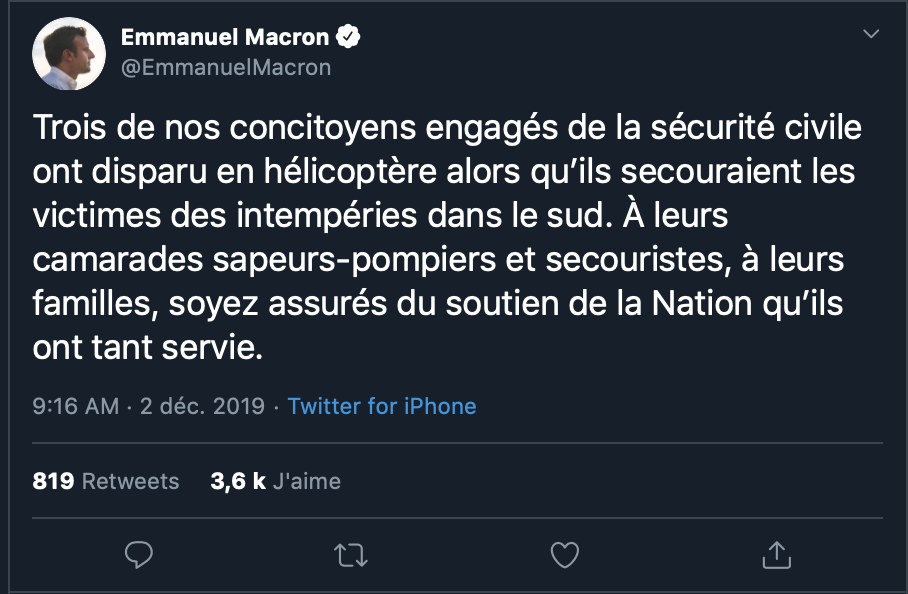The width and height of the screenshot is (908, 594).
Task: Click the verified badge next to Emmanuel Macron
Action: (x=348, y=38)
